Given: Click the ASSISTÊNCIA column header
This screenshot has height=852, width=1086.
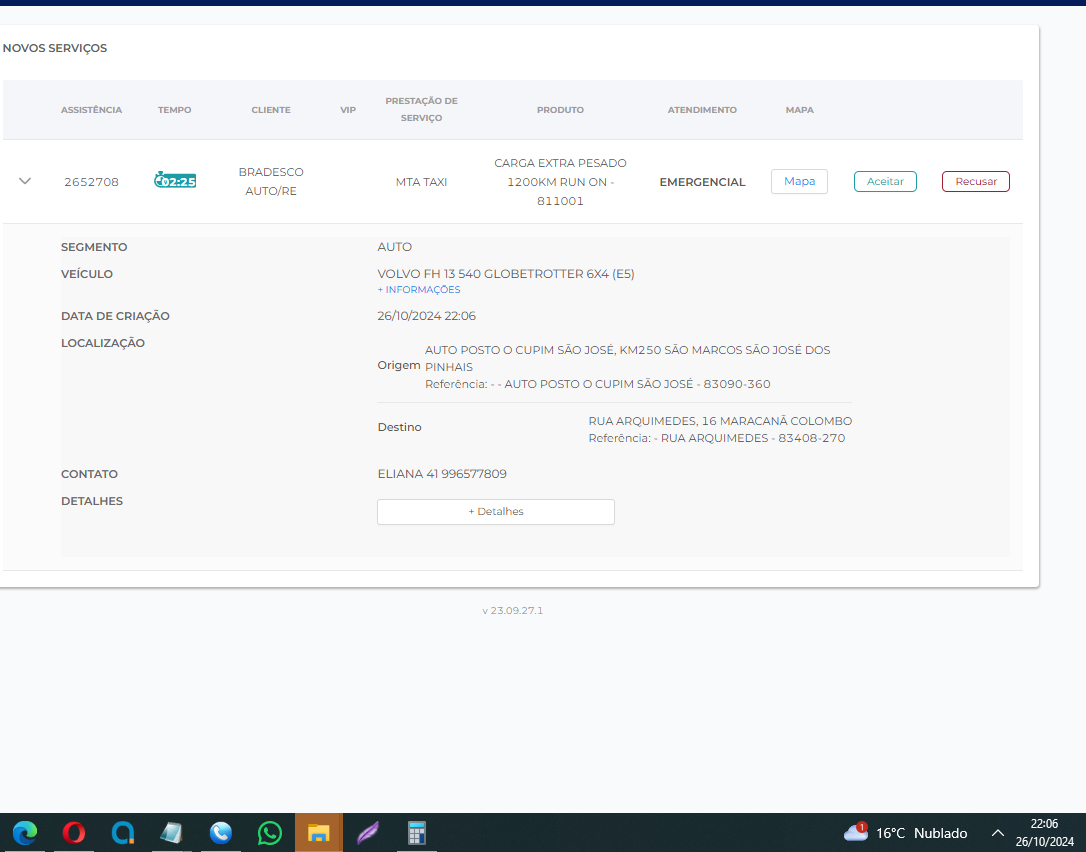Looking at the screenshot, I should point(91,110).
